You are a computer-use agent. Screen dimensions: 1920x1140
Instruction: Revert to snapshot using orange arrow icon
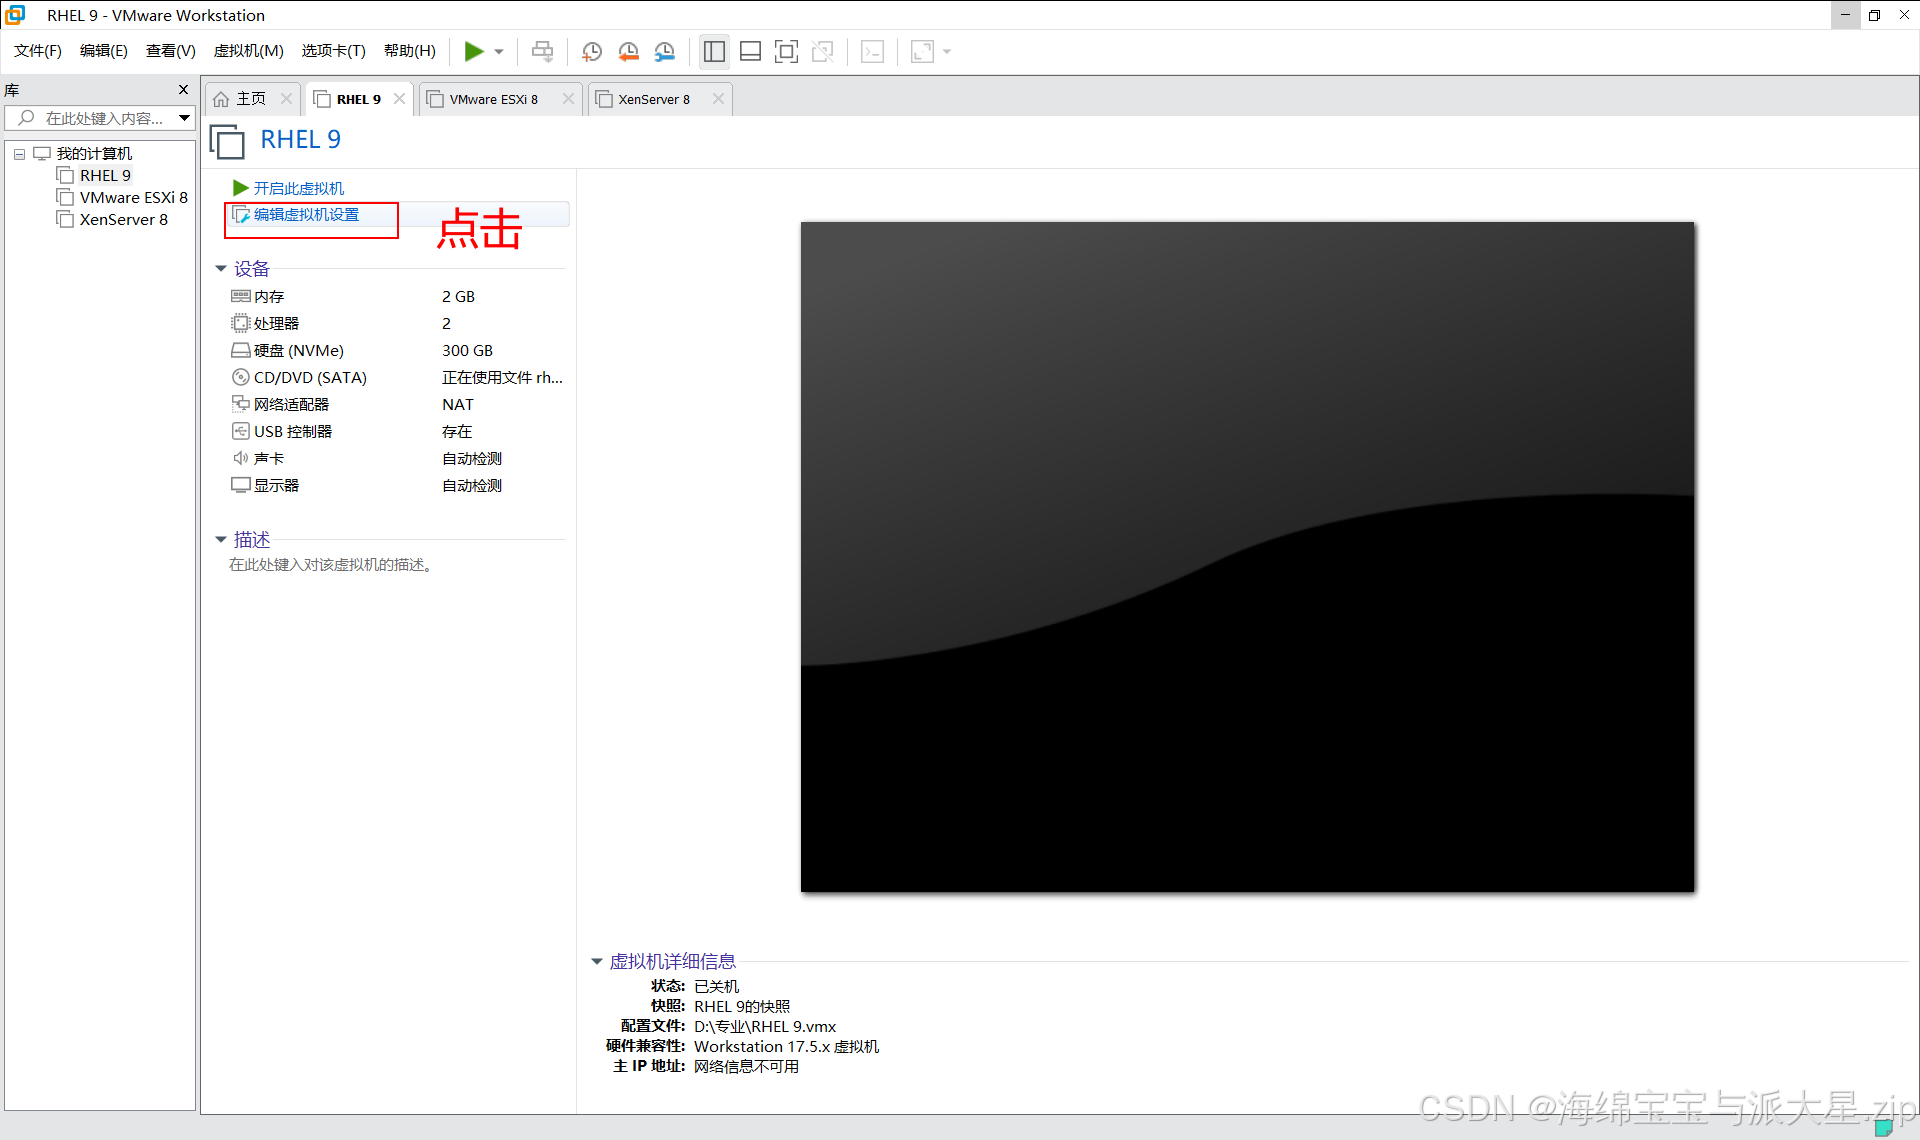(628, 51)
